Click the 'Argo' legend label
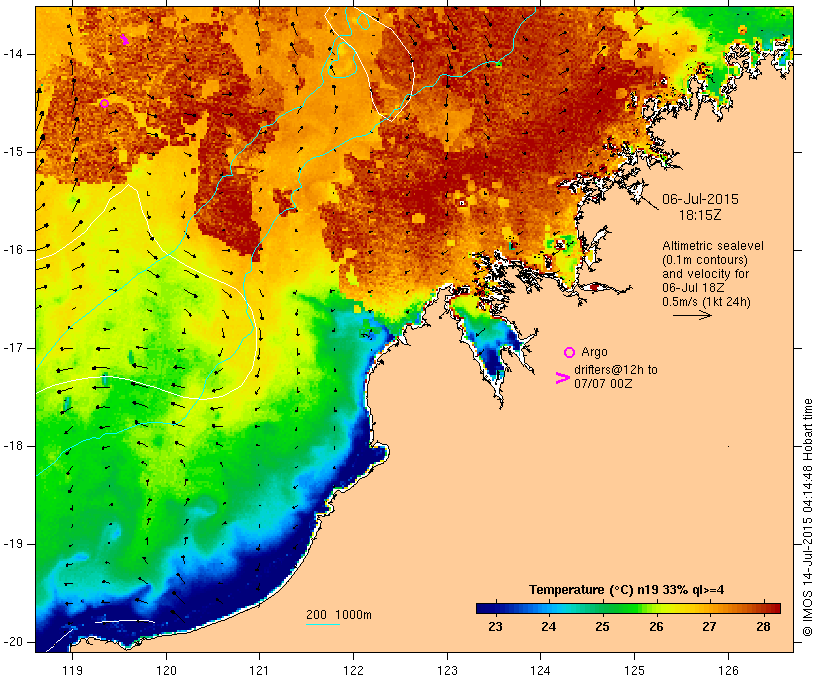This screenshot has width=820, height=680. [594, 353]
